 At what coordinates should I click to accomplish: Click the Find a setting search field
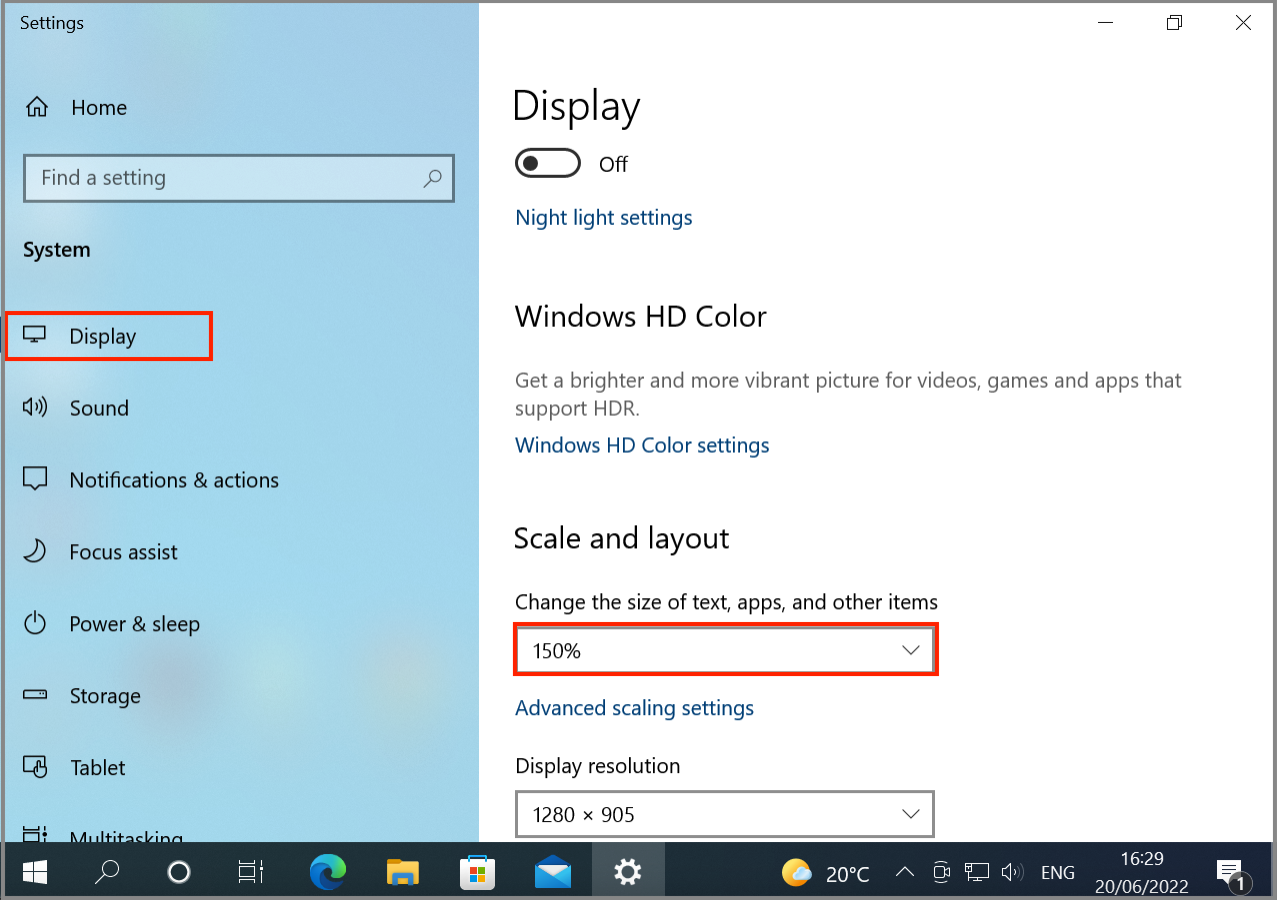click(239, 178)
